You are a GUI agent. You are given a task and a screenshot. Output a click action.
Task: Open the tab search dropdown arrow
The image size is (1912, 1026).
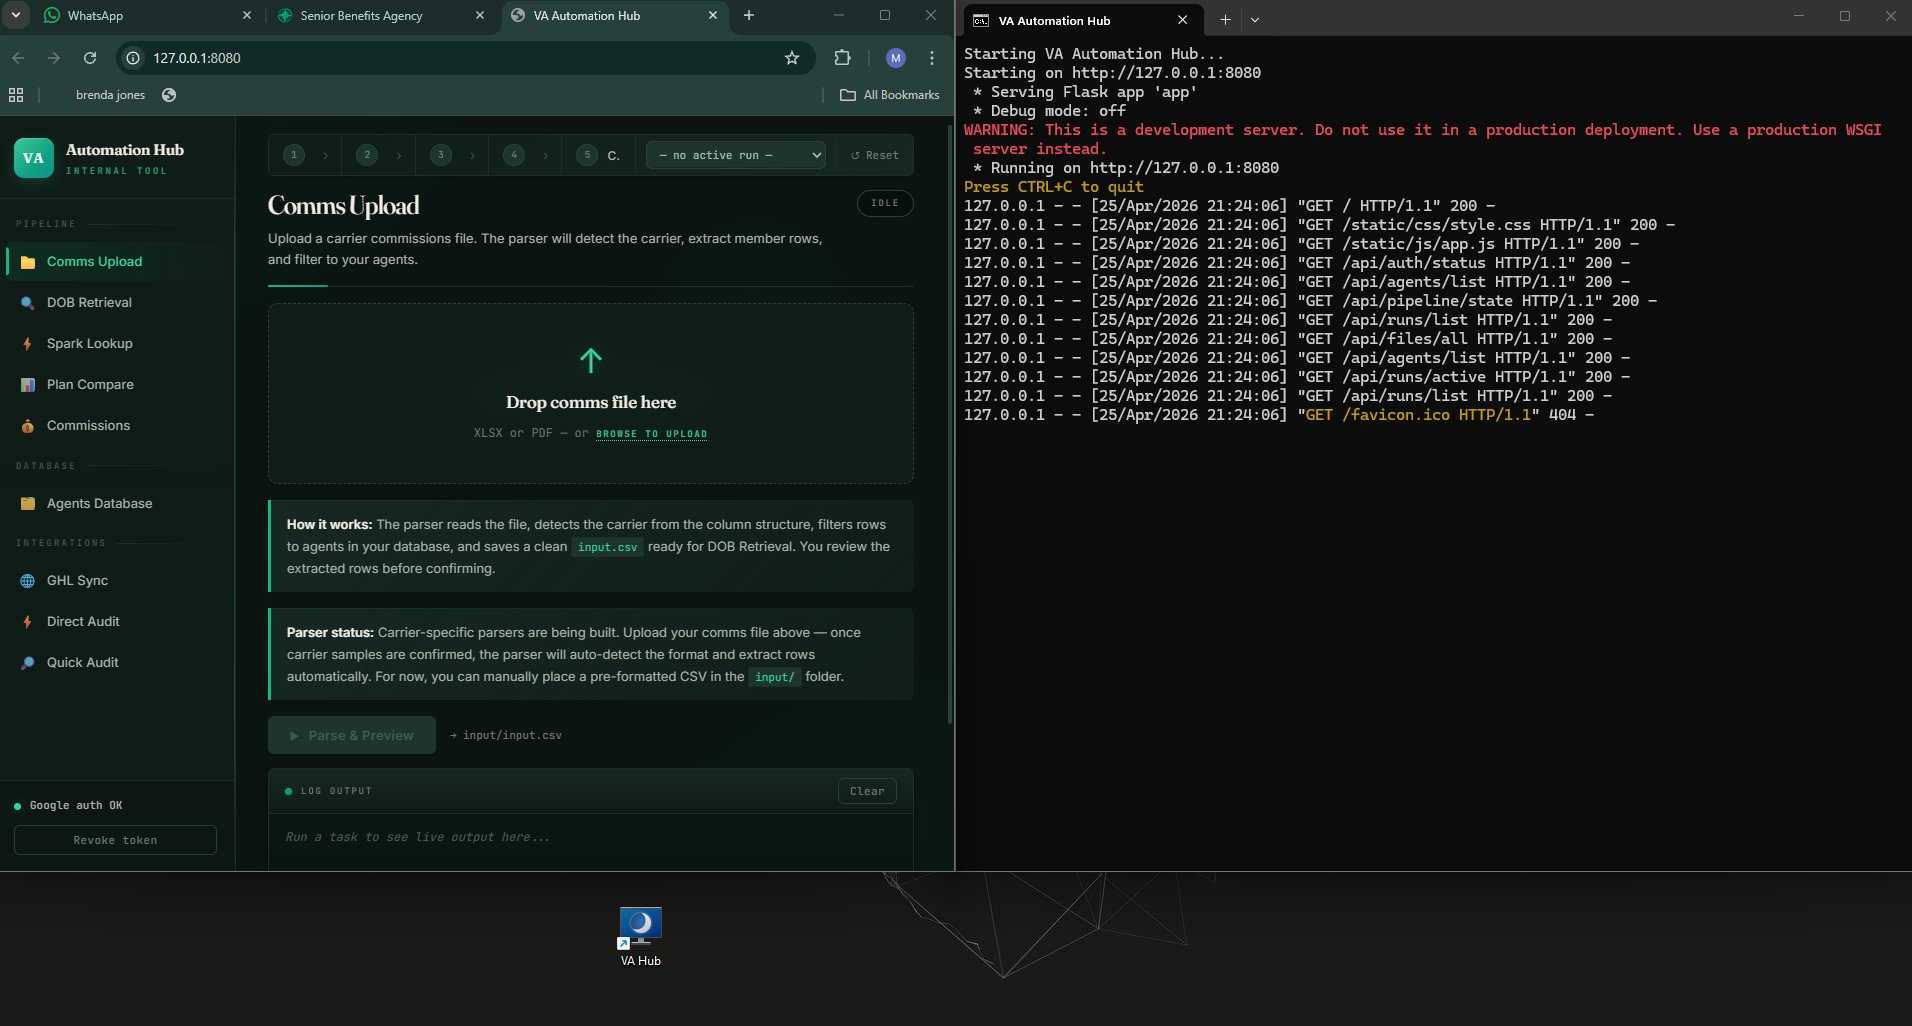pos(16,15)
